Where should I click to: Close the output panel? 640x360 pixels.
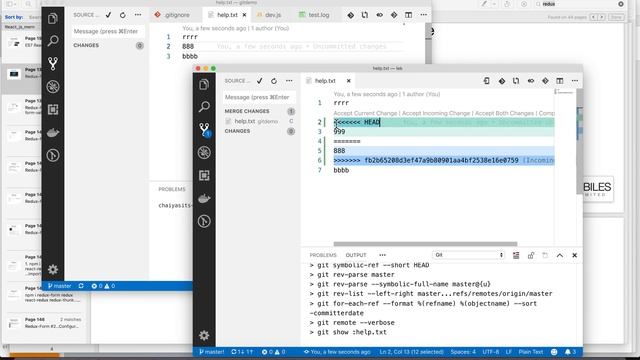pyautogui.click(x=574, y=255)
